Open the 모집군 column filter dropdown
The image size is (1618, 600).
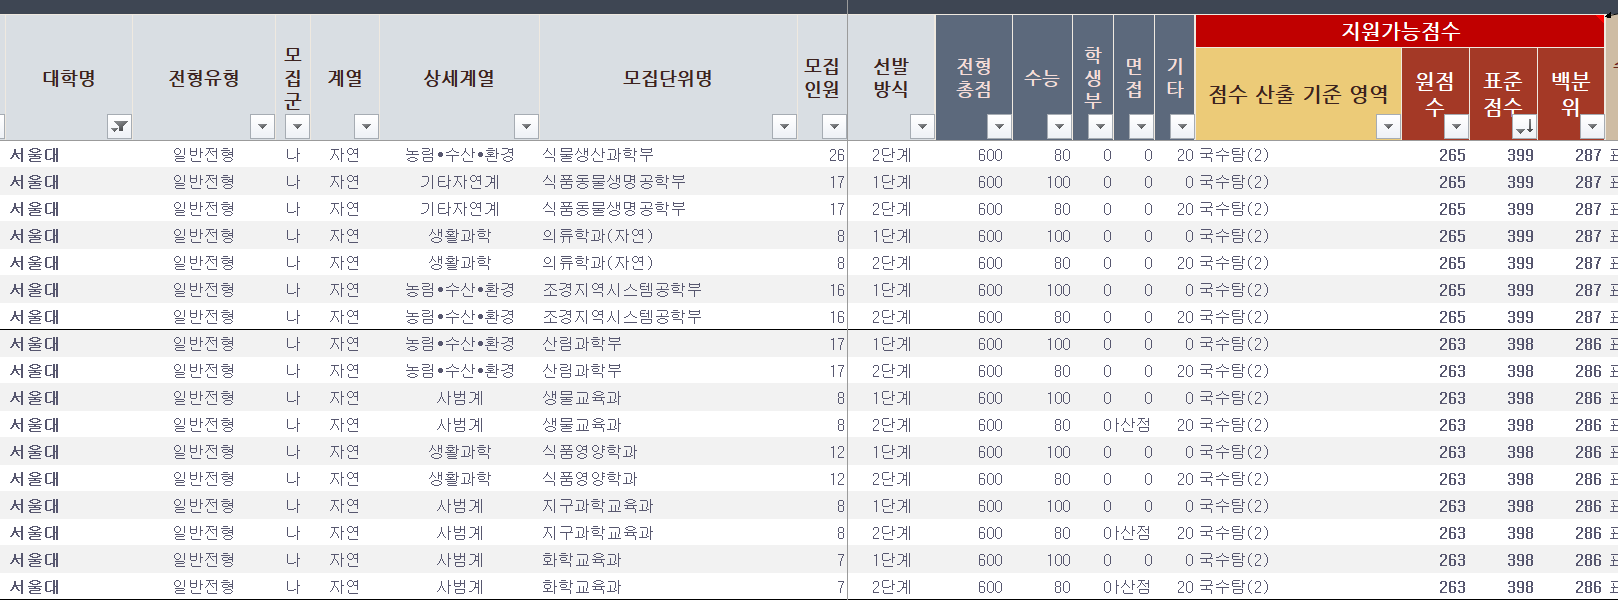(297, 126)
